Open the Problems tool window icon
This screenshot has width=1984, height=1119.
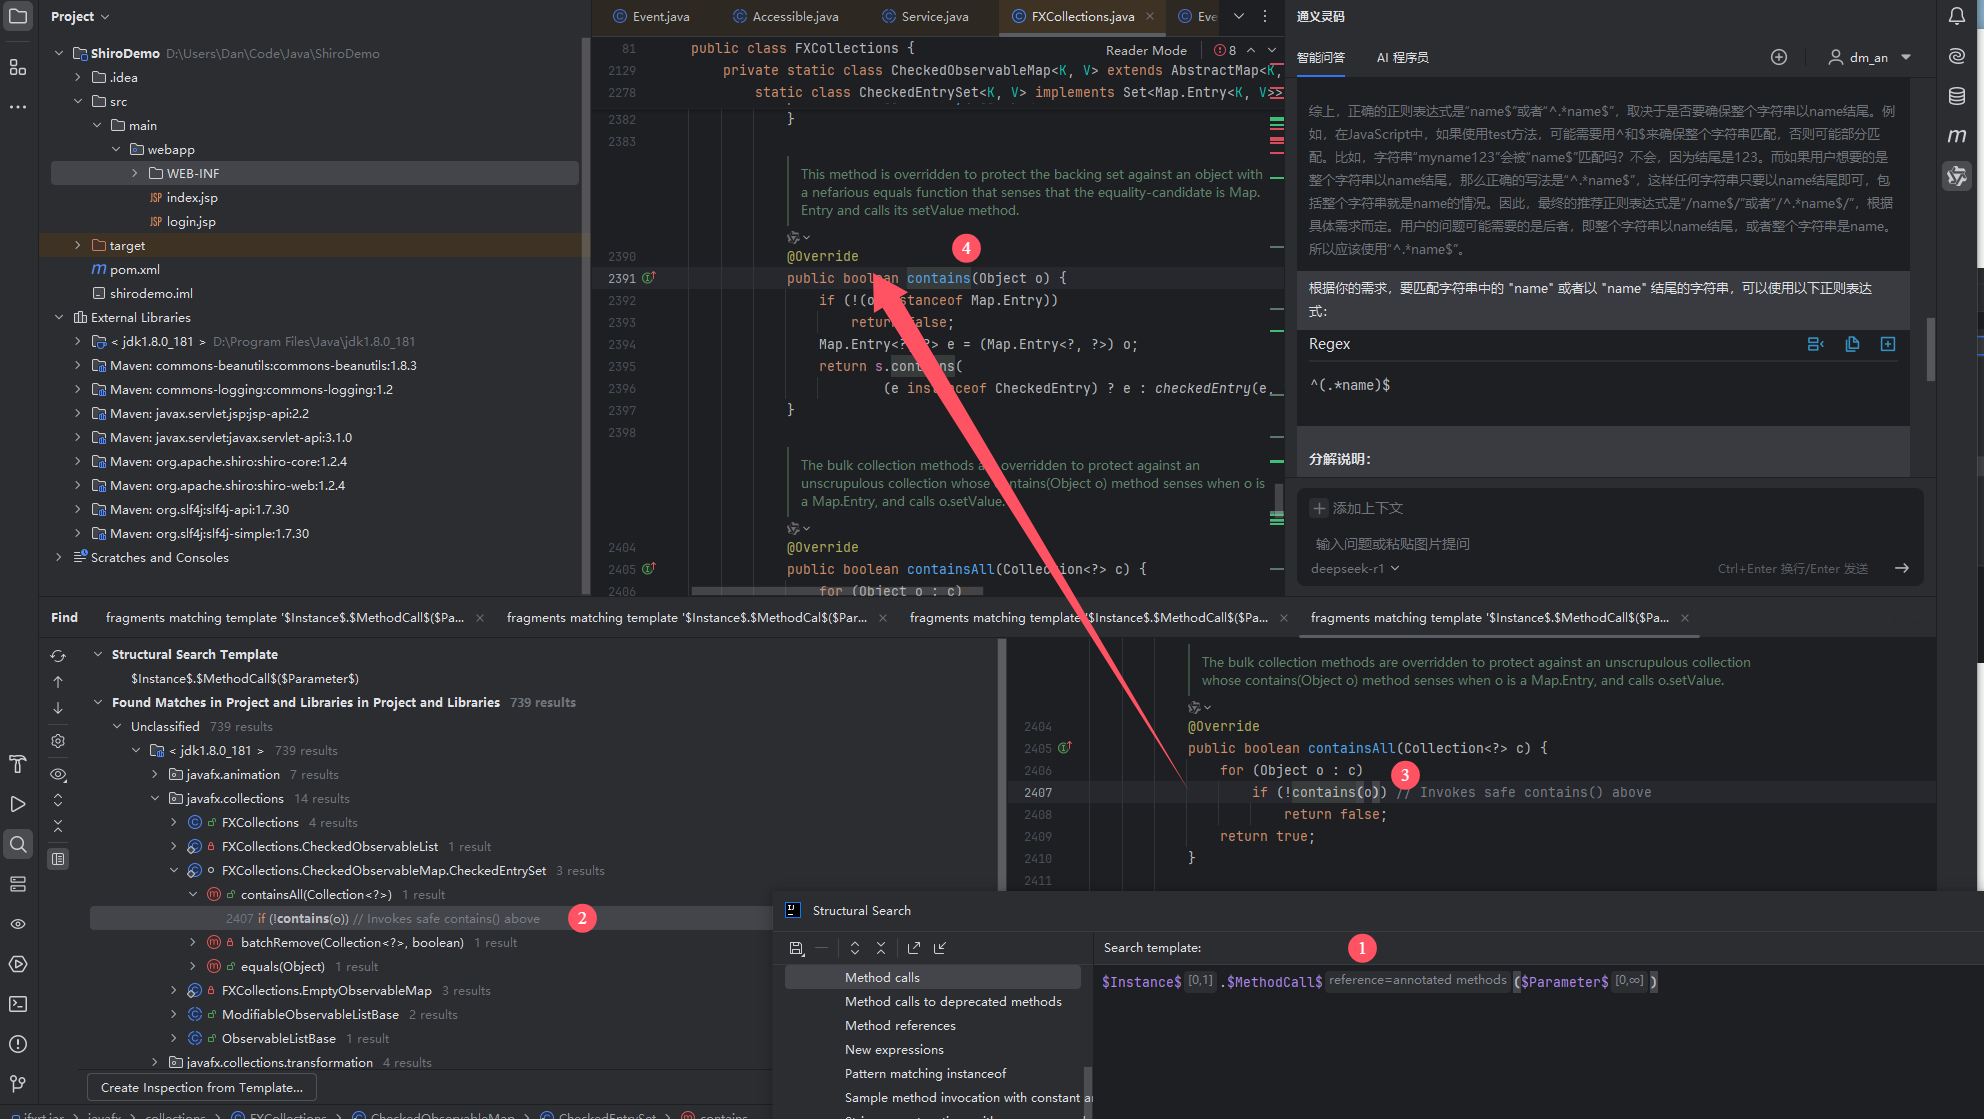tap(18, 1044)
